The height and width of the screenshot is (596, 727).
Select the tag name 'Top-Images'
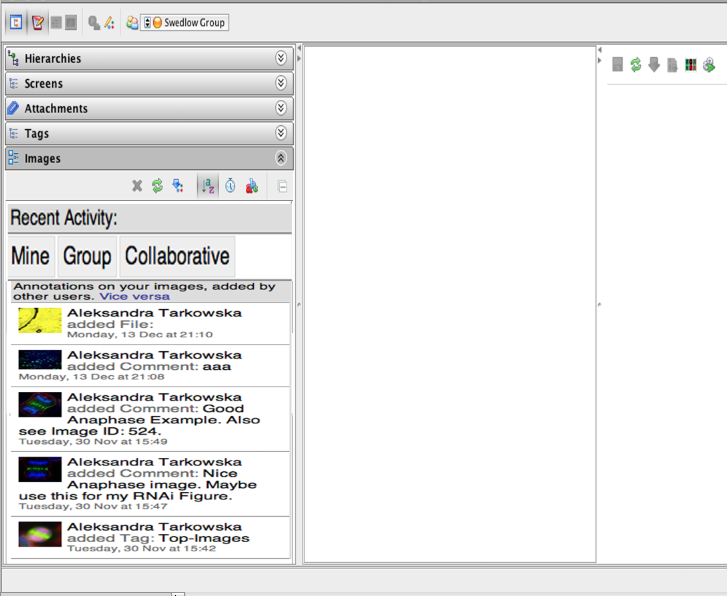[204, 538]
